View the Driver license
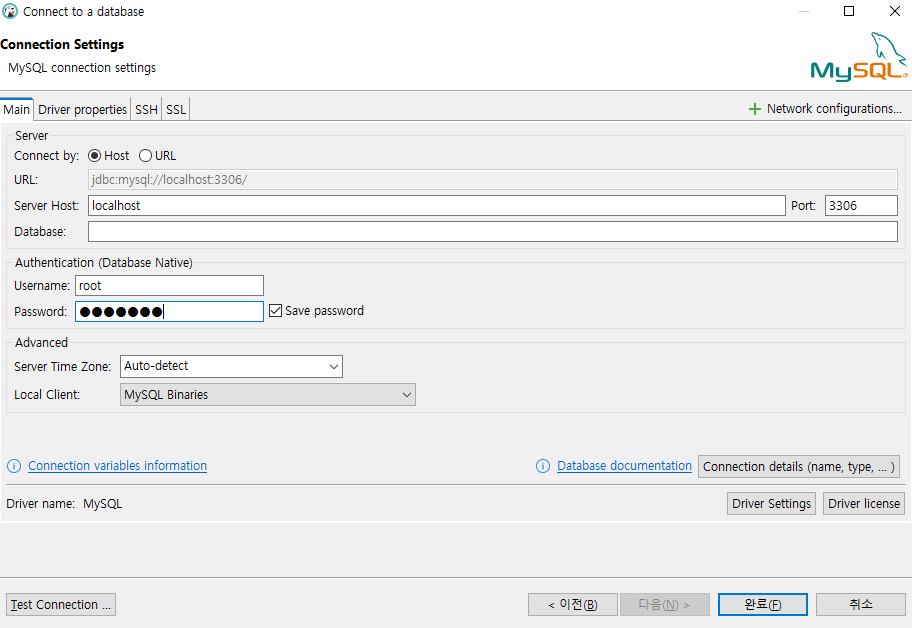Image resolution: width=912 pixels, height=628 pixels. coord(864,504)
